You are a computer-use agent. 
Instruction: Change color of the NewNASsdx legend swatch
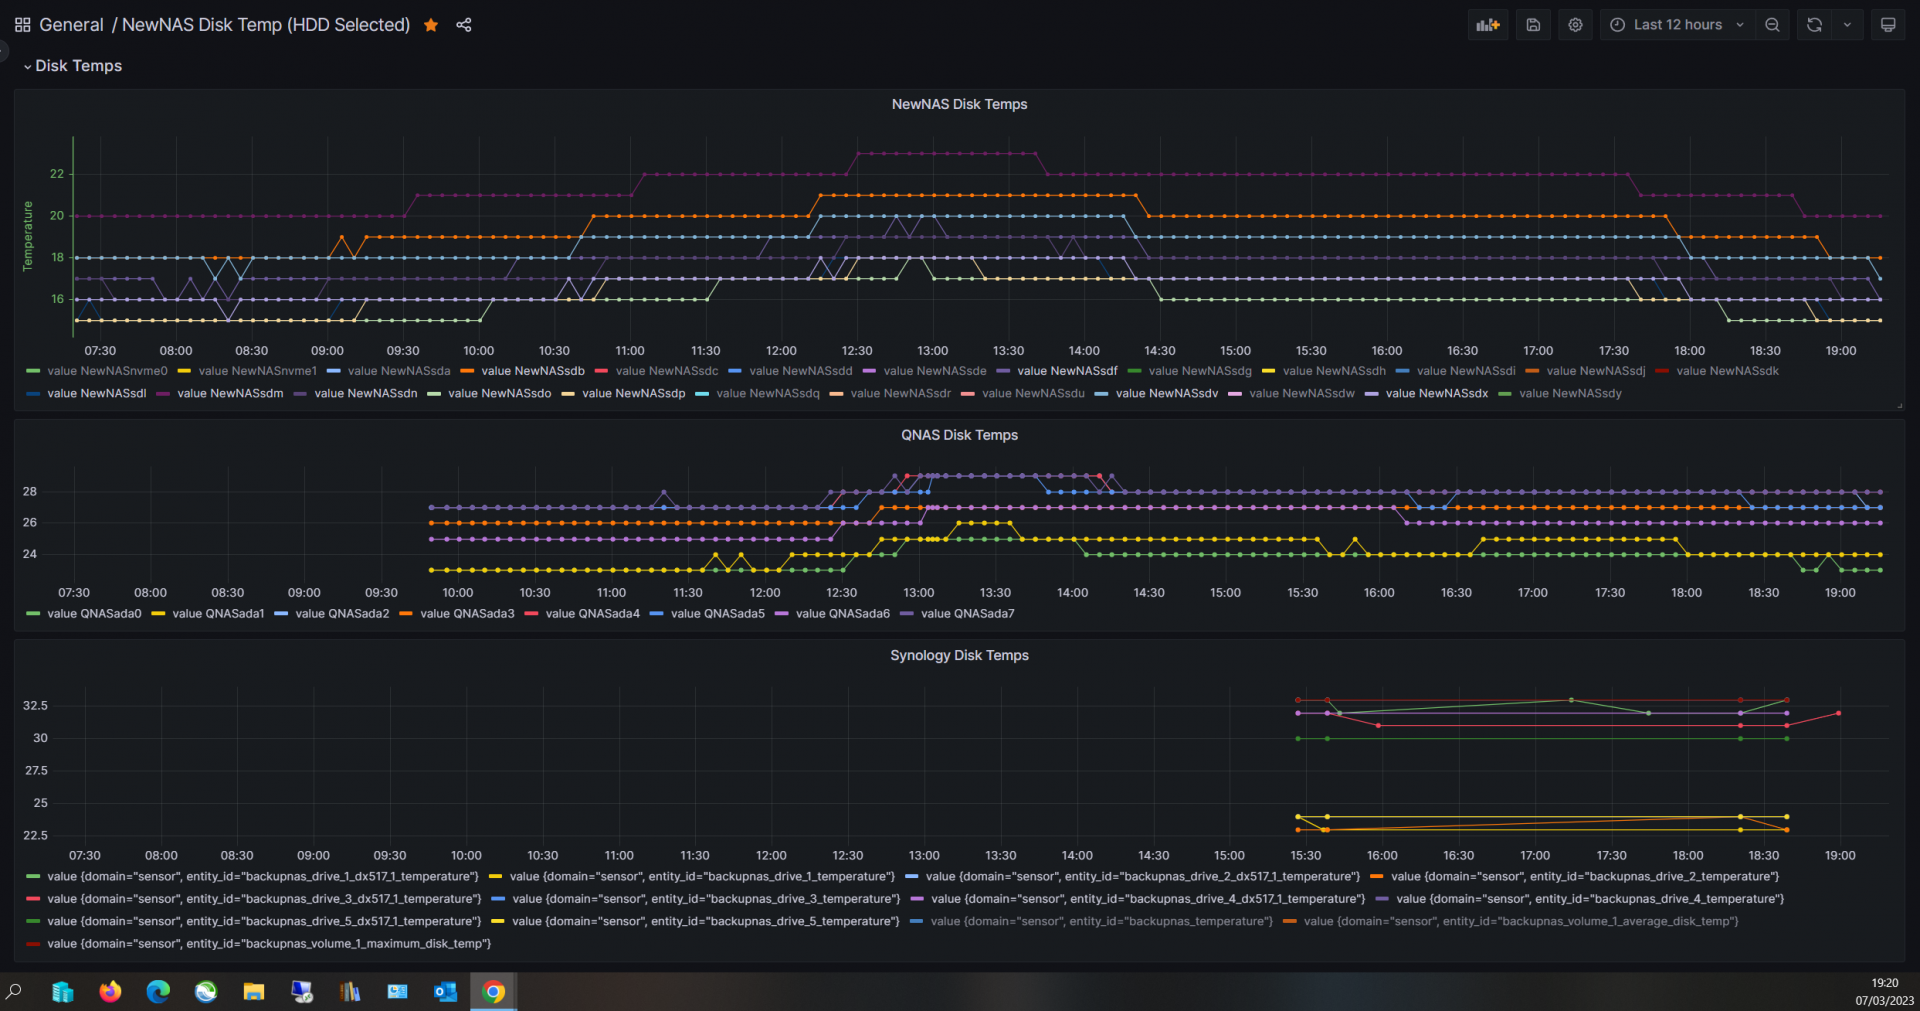click(x=1372, y=394)
